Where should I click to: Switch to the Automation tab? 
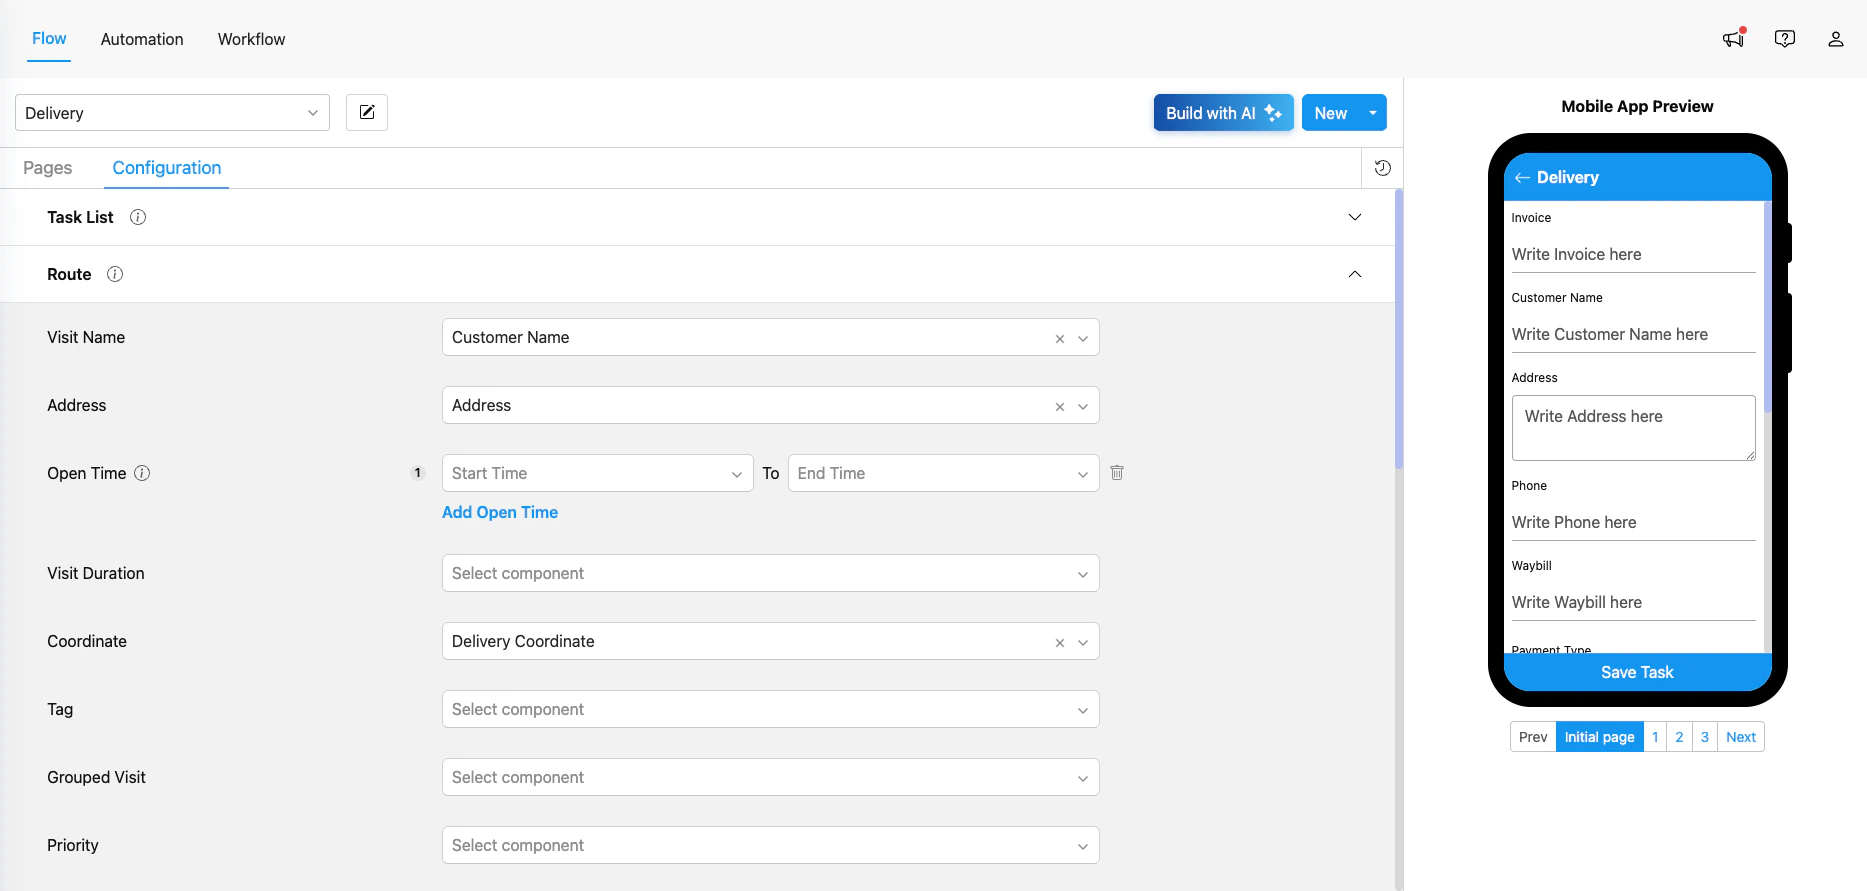(x=142, y=39)
